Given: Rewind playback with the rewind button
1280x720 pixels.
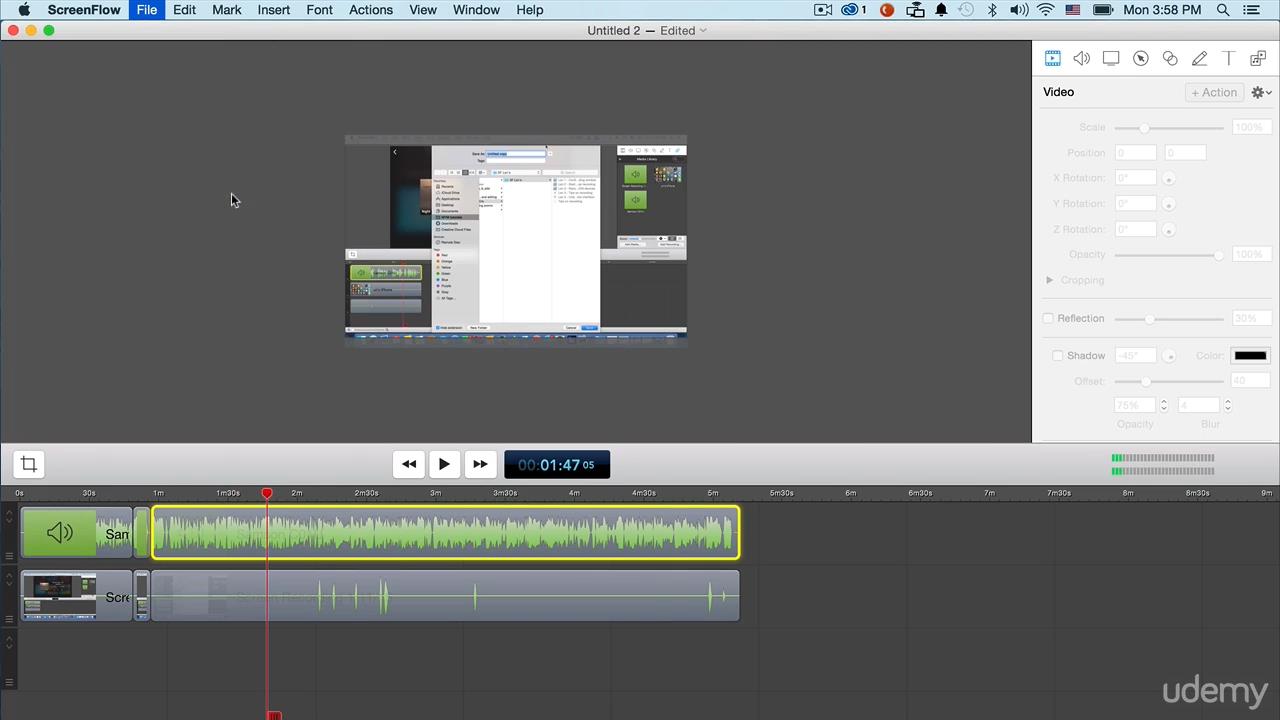Looking at the screenshot, I should pos(409,464).
